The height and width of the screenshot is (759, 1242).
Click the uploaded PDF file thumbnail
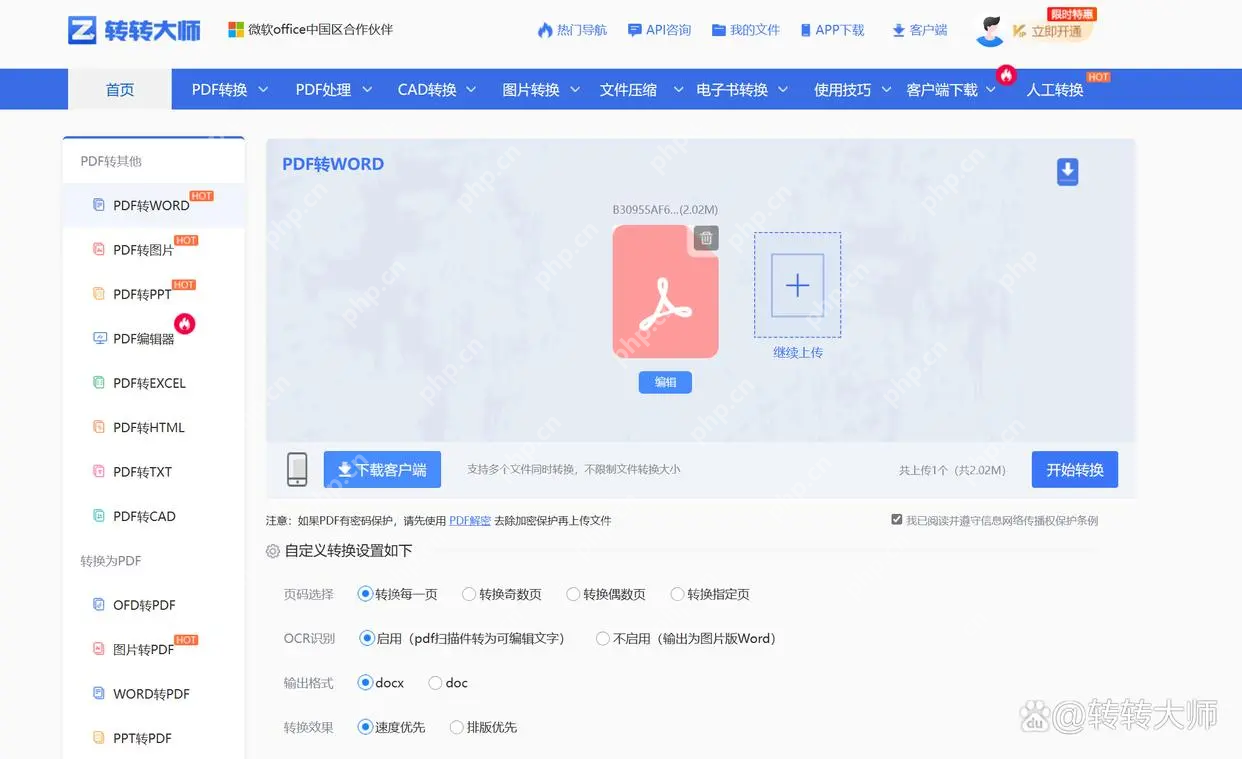pos(665,291)
